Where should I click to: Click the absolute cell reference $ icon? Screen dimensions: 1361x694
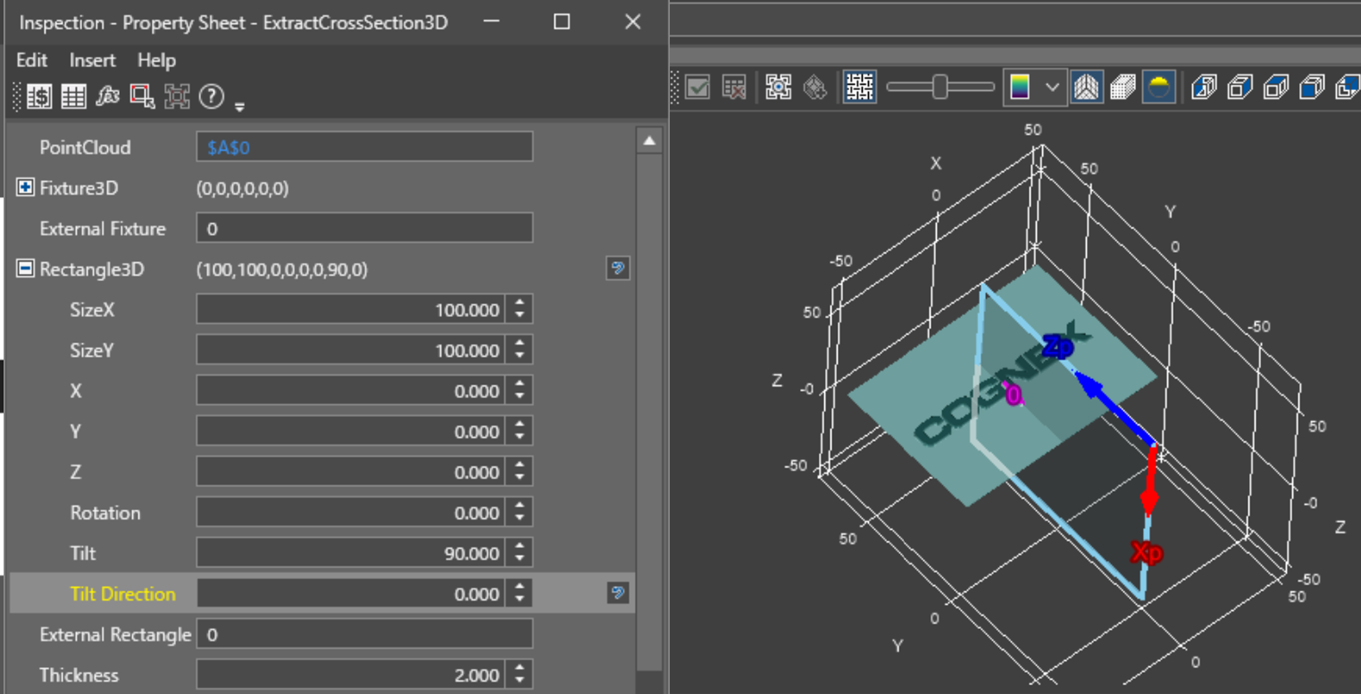coord(40,96)
